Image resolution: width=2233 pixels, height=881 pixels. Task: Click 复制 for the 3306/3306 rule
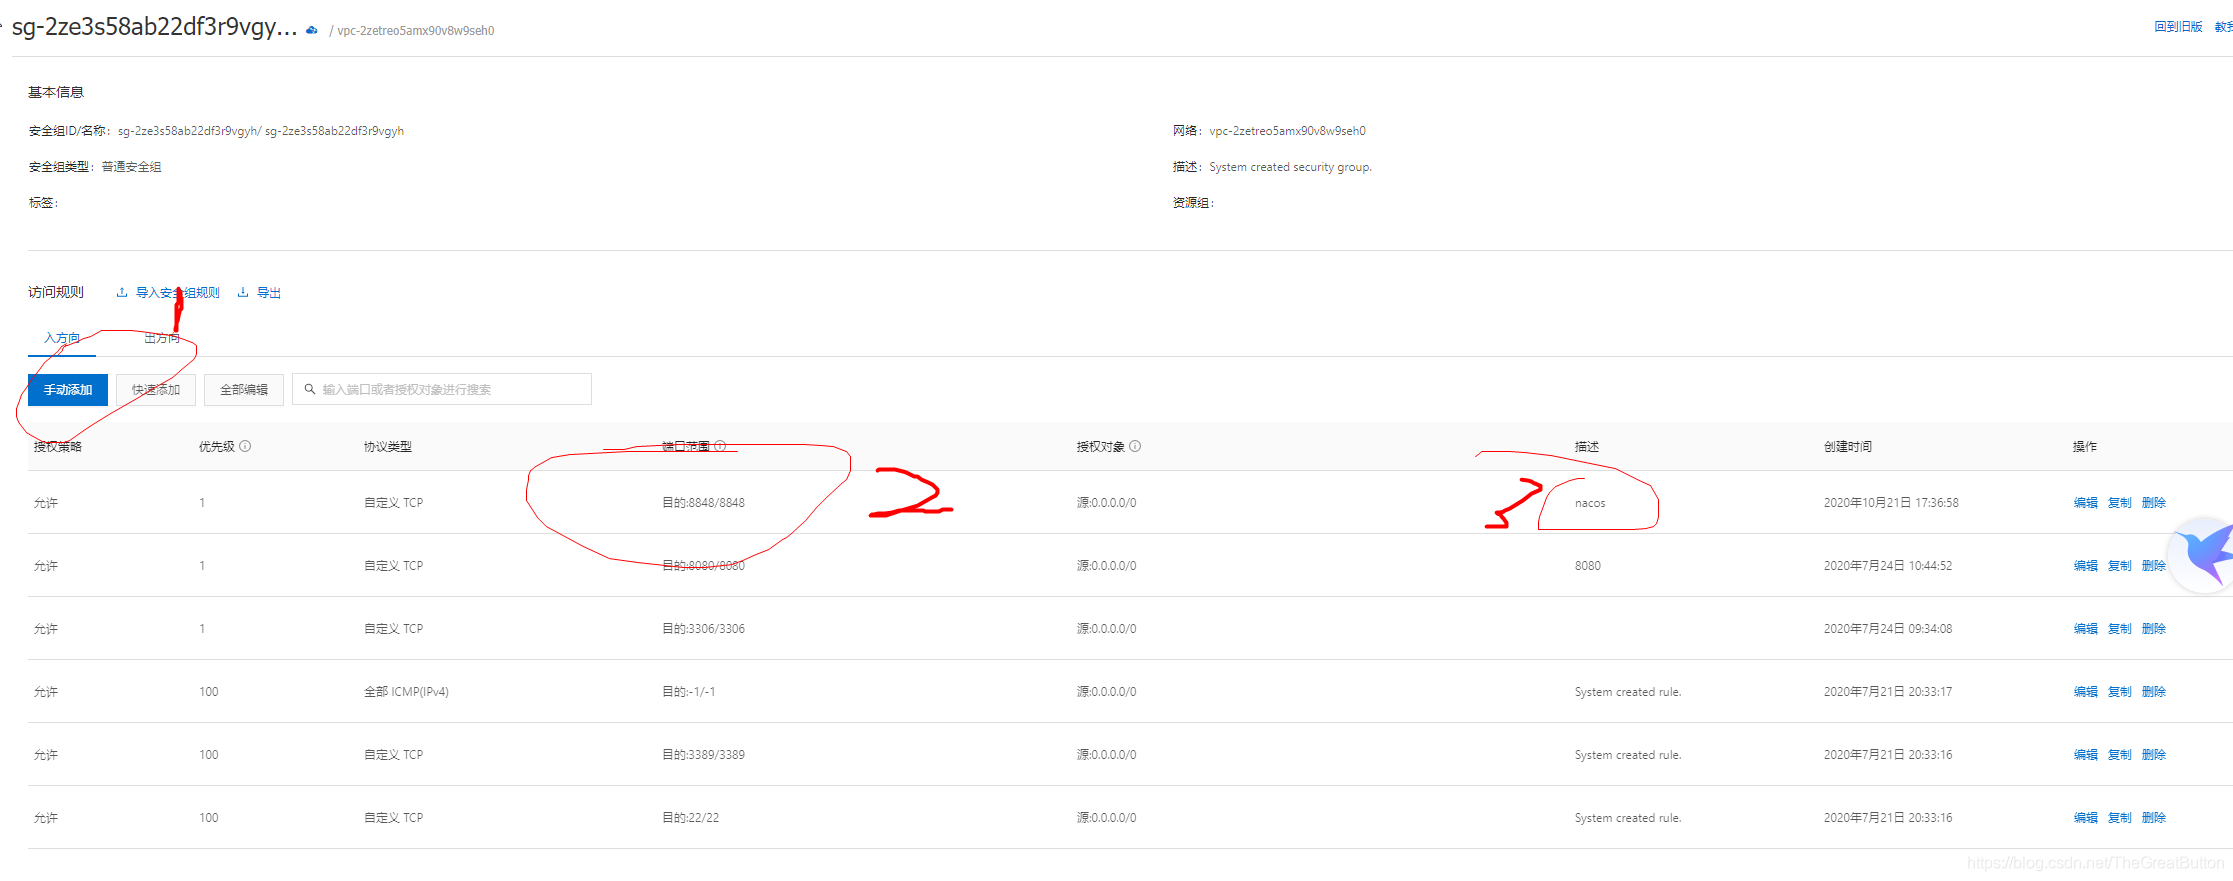(2120, 629)
